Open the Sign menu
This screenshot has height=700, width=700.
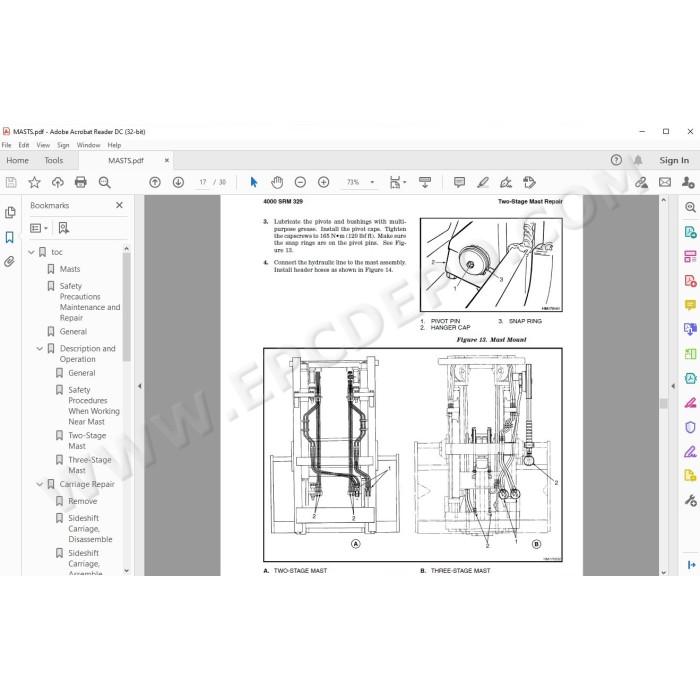(x=63, y=145)
